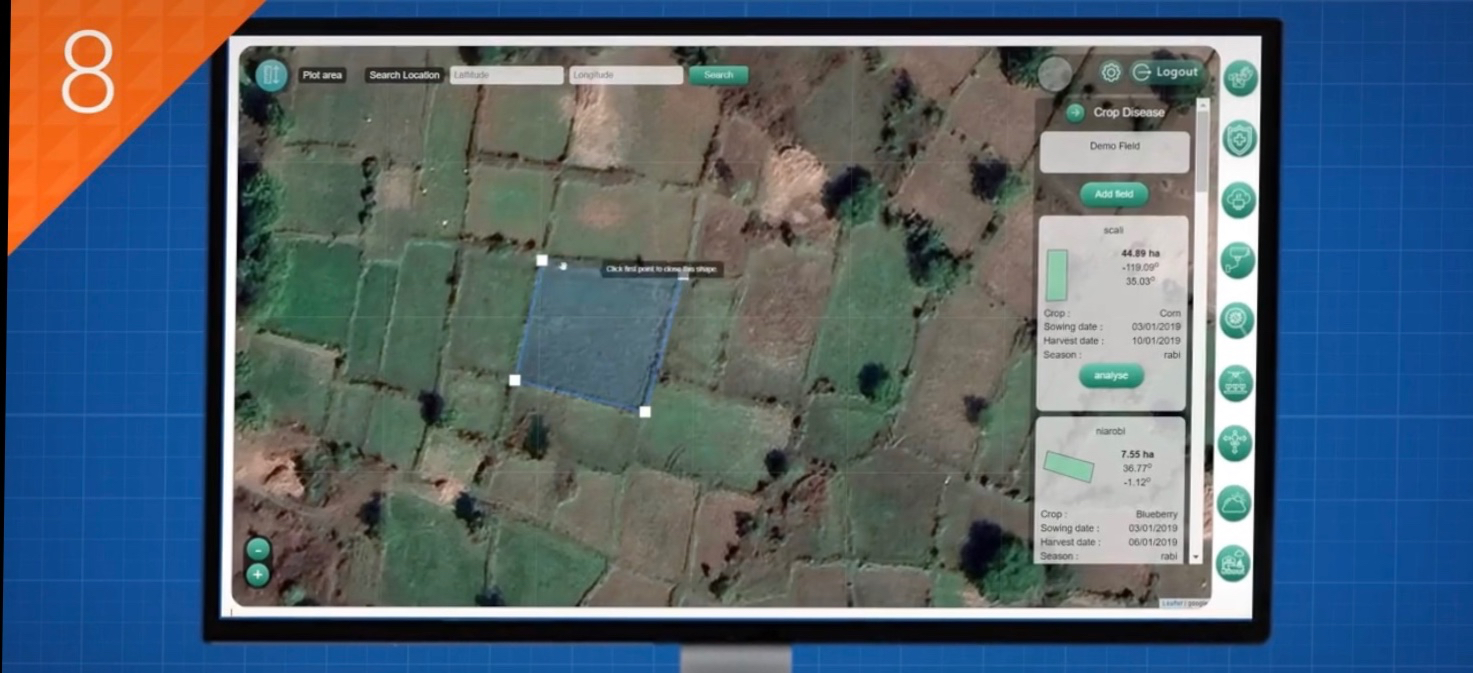Log out using the Logout button
This screenshot has width=1473, height=673.
pos(1167,72)
